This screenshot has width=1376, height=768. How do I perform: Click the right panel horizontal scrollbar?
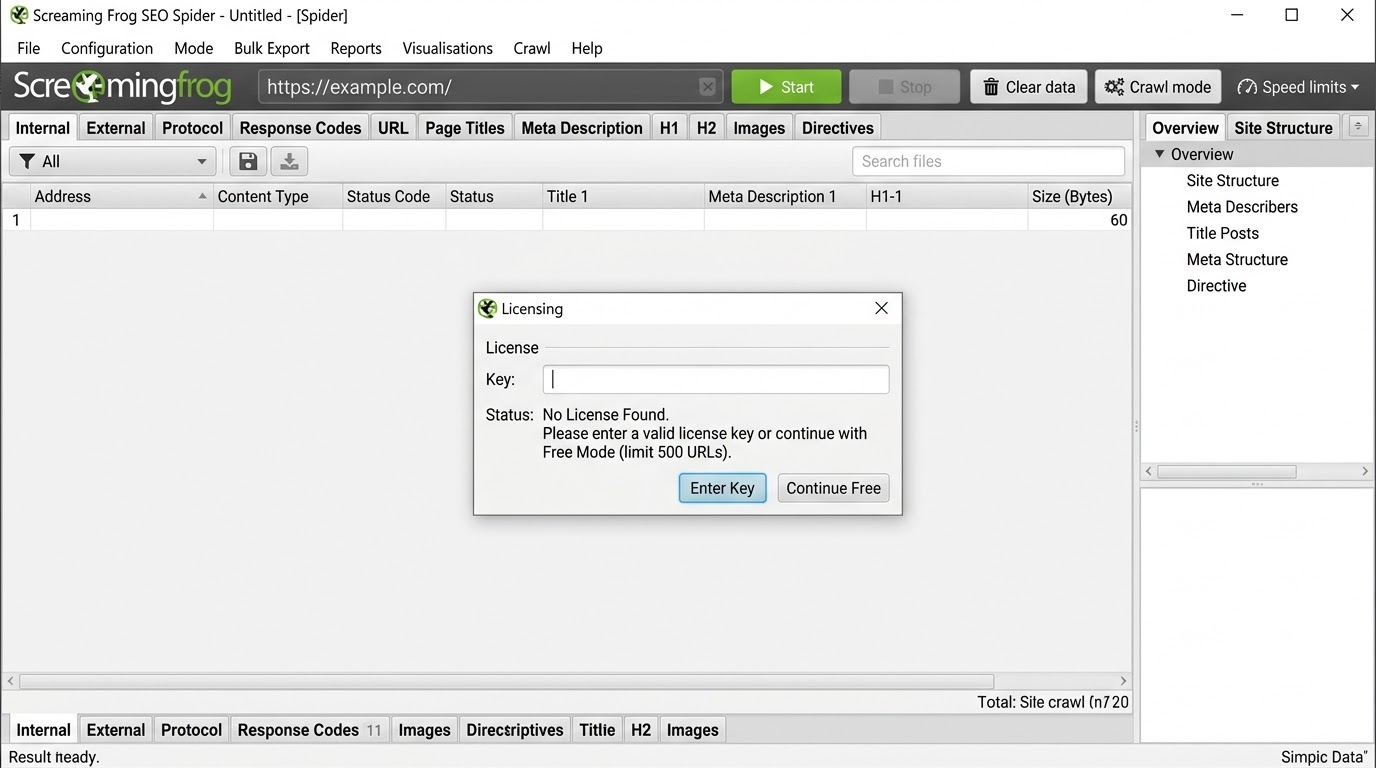[1226, 471]
